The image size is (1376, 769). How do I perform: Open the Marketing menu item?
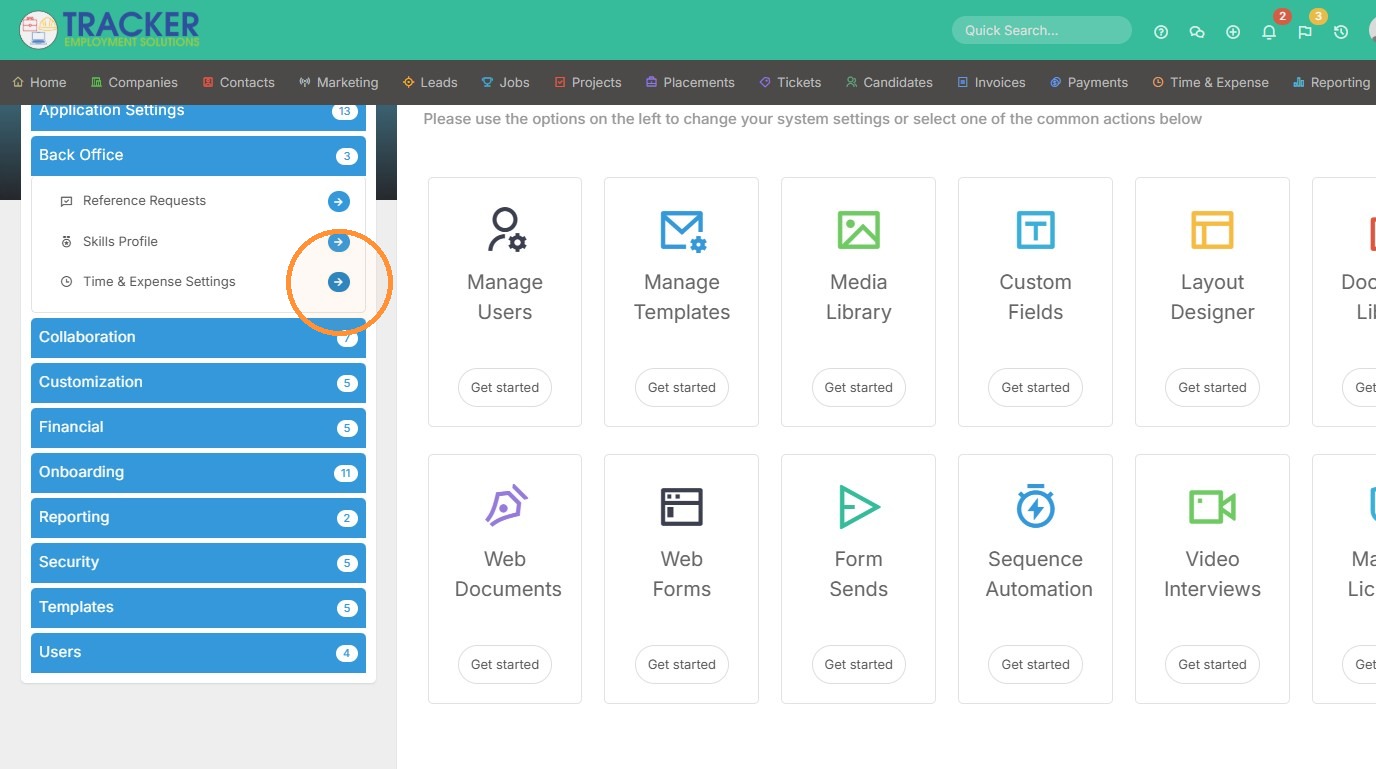tap(338, 82)
